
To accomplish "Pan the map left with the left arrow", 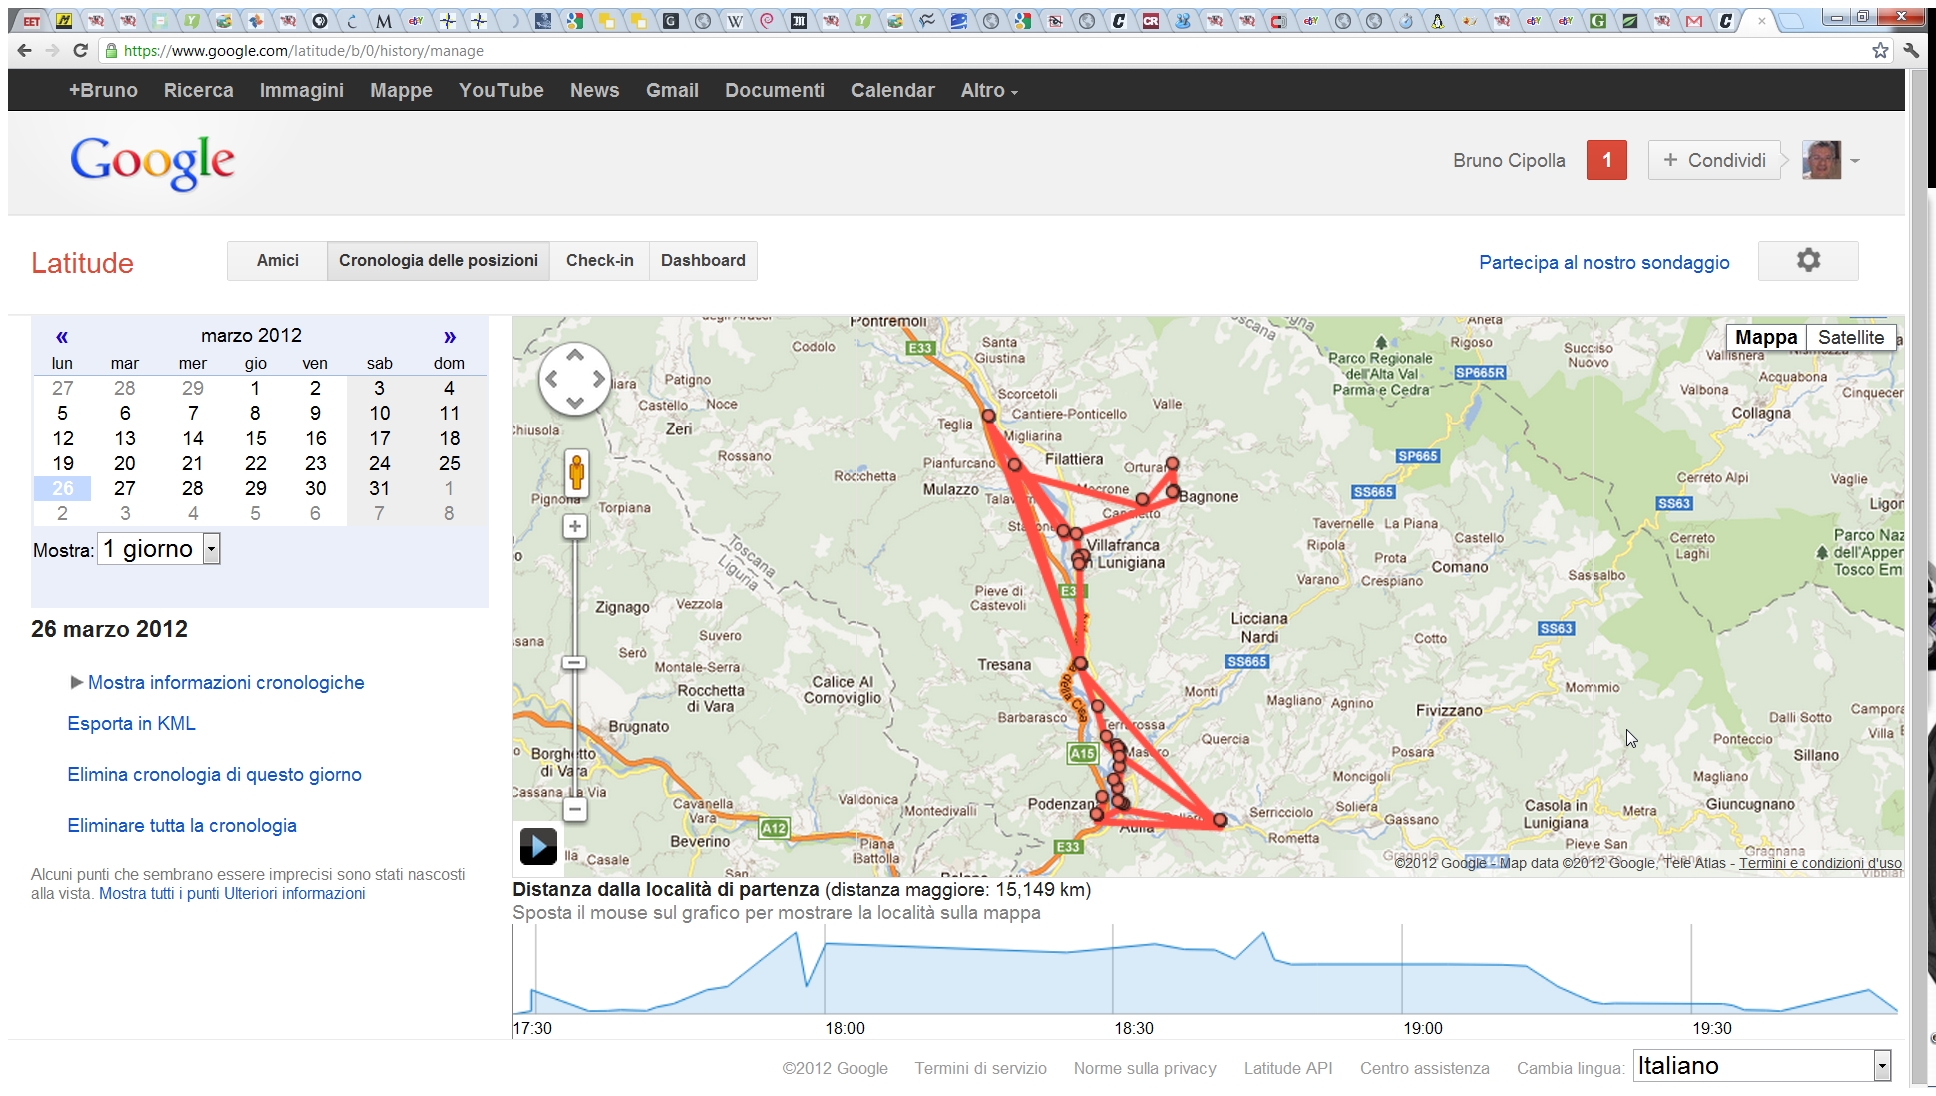I will (x=551, y=379).
